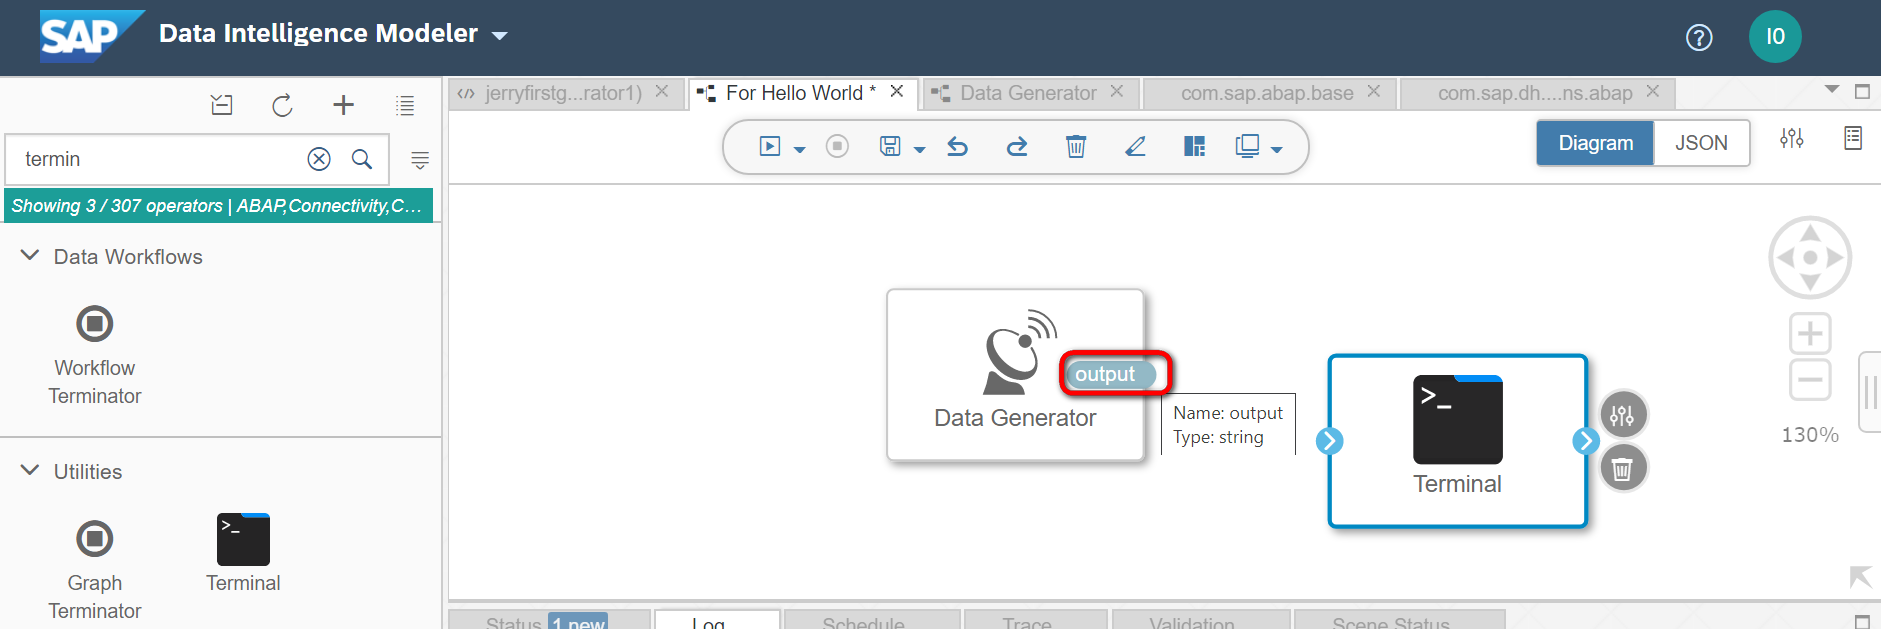Switch to Diagram view

point(1595,143)
